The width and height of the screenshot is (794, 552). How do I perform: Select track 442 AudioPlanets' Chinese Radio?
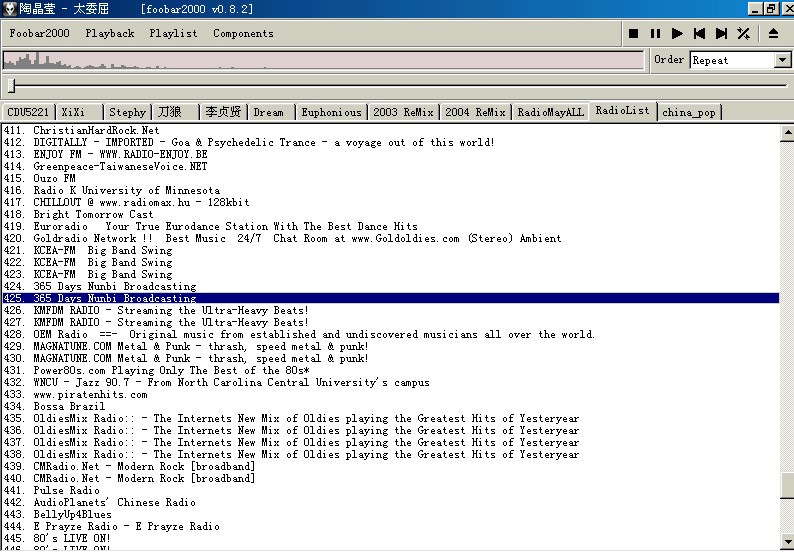point(390,503)
